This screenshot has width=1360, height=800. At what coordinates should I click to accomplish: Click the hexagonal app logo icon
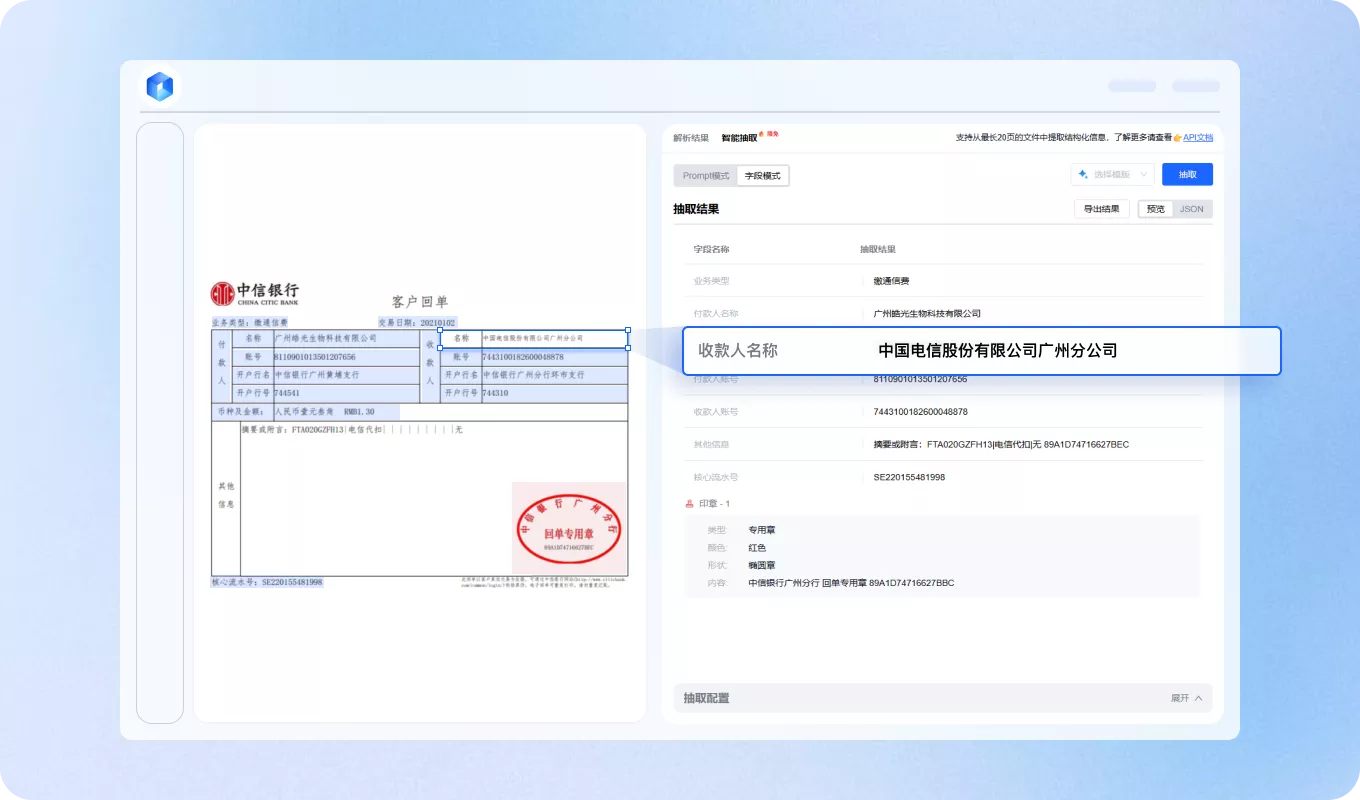click(x=159, y=86)
